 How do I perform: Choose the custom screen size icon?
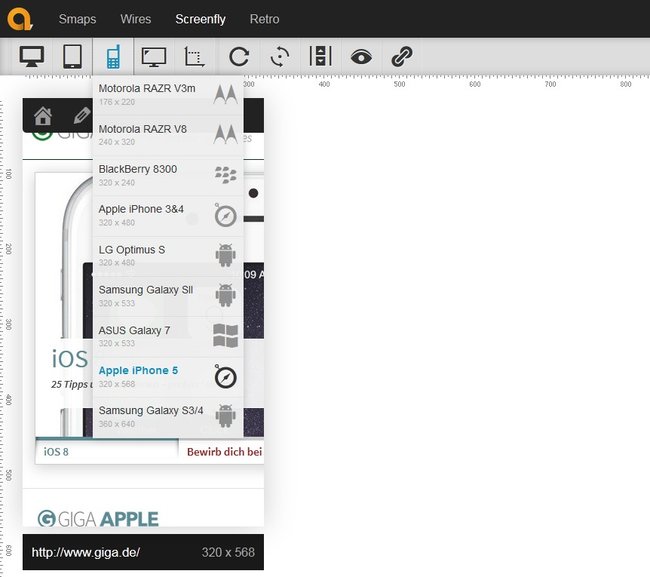(194, 57)
